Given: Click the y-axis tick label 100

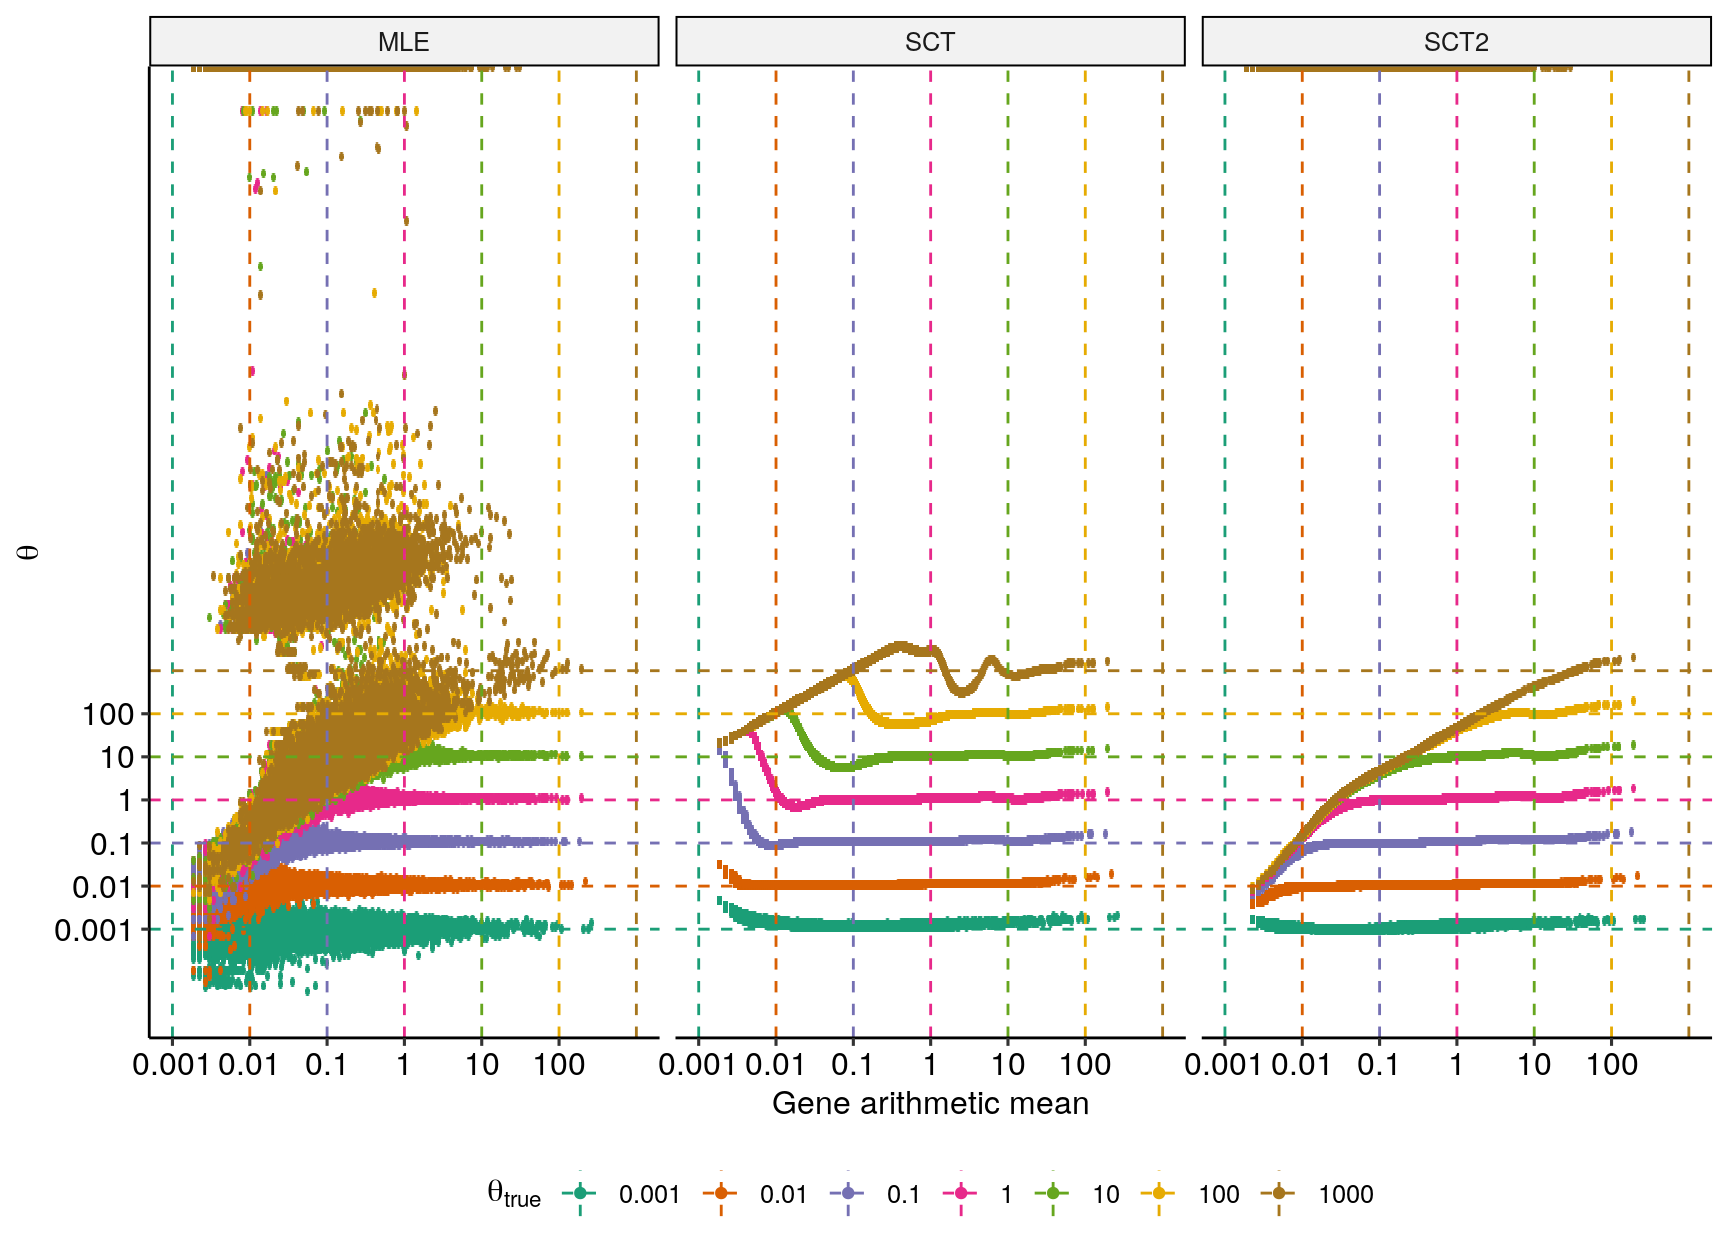Looking at the screenshot, I should 108,715.
